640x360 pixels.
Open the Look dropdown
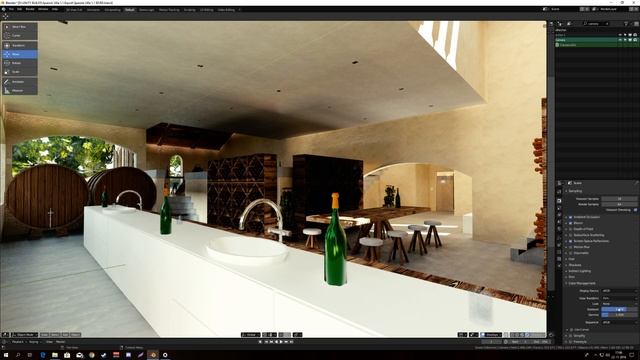pos(619,304)
